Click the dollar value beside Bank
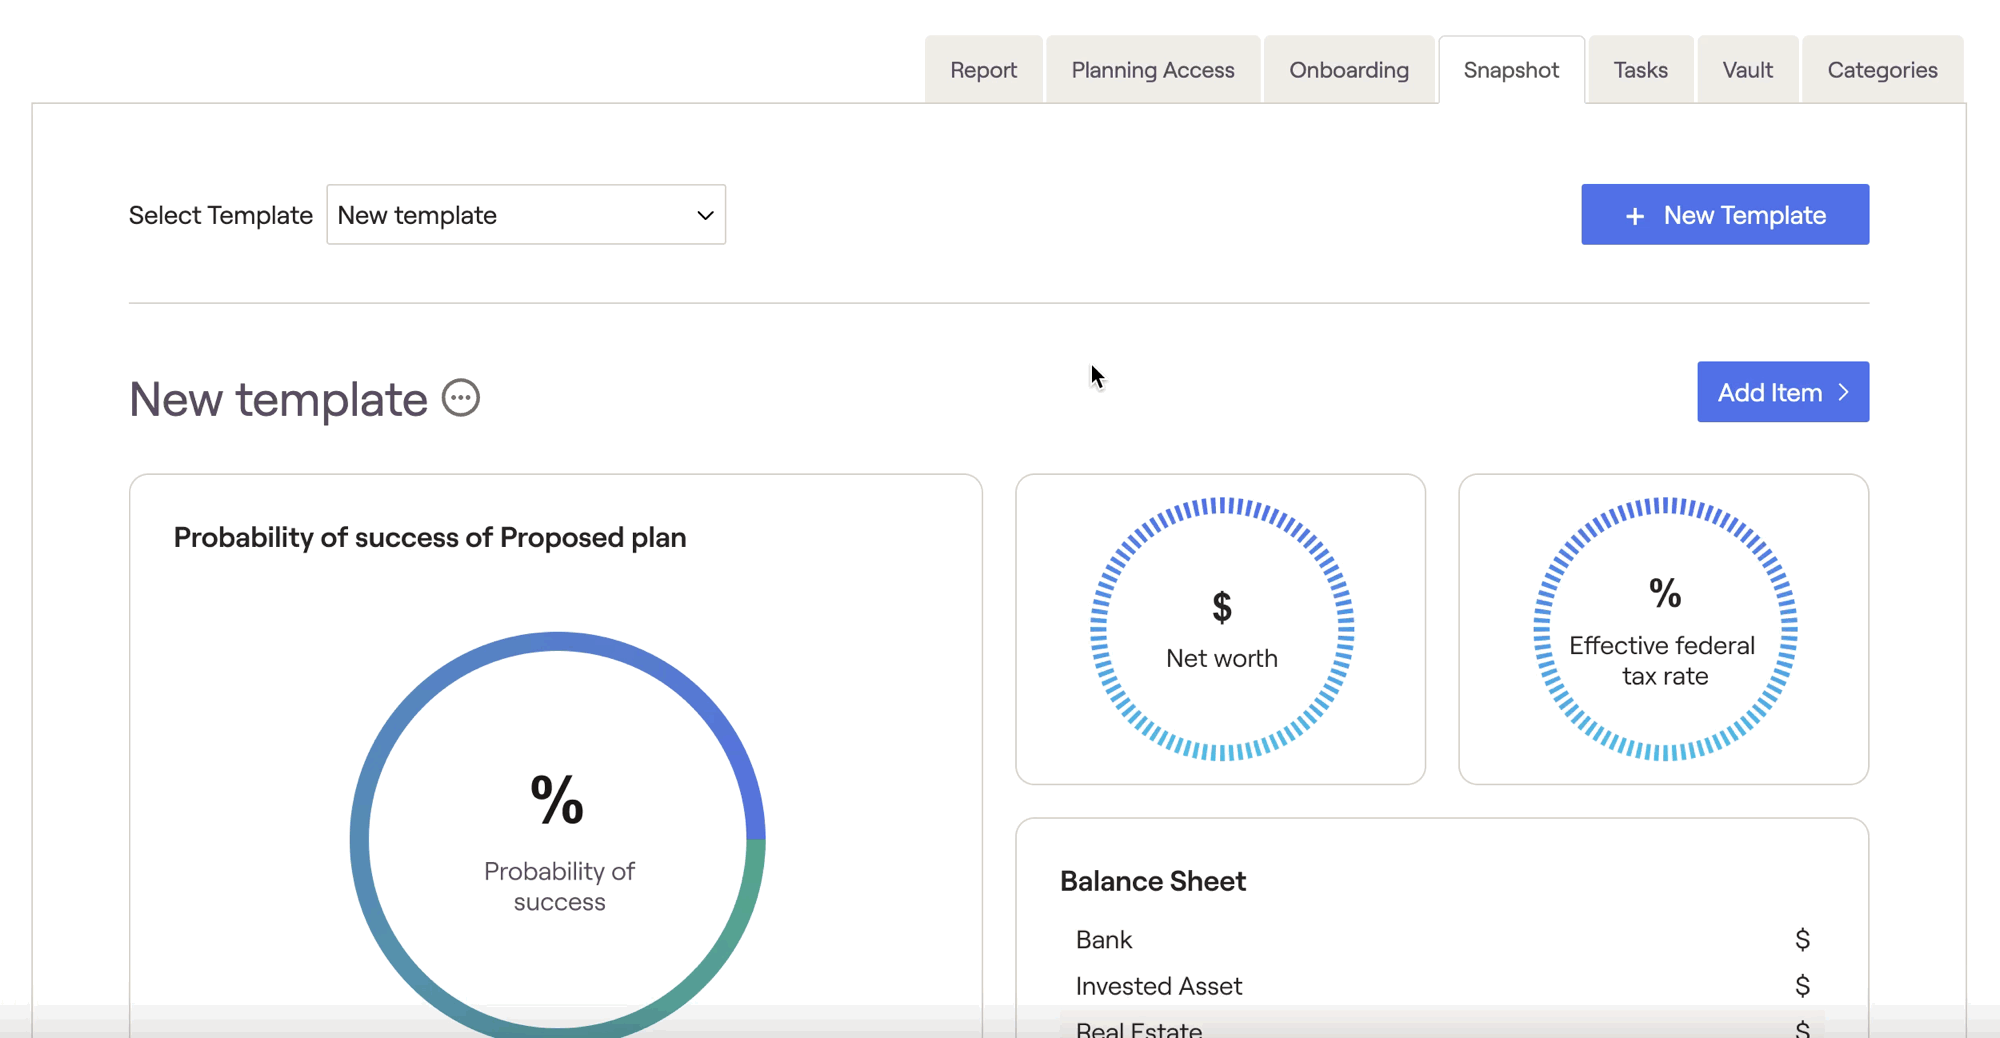 click(1802, 940)
